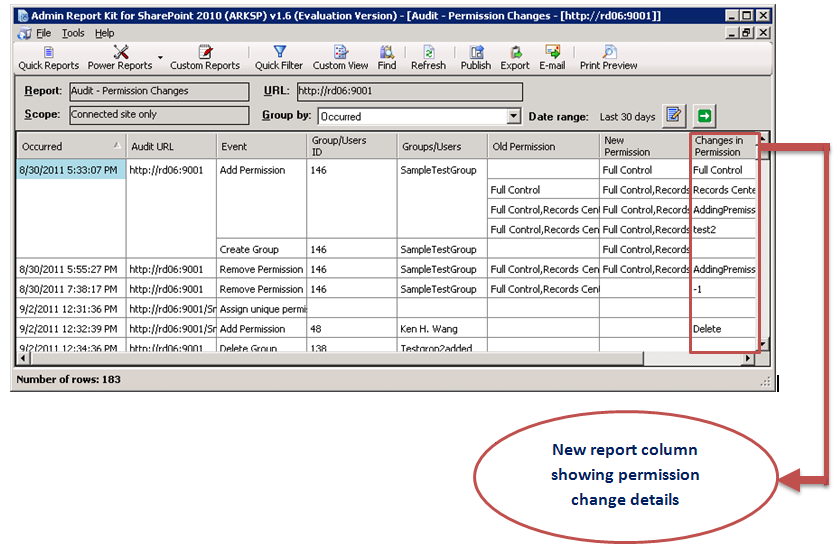Click the test2 permission change cell

point(724,230)
